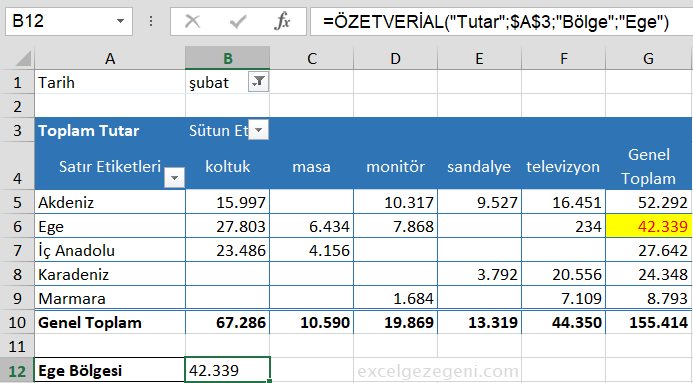Click the İç Anadolu koltuk value 23.486

pos(227,250)
